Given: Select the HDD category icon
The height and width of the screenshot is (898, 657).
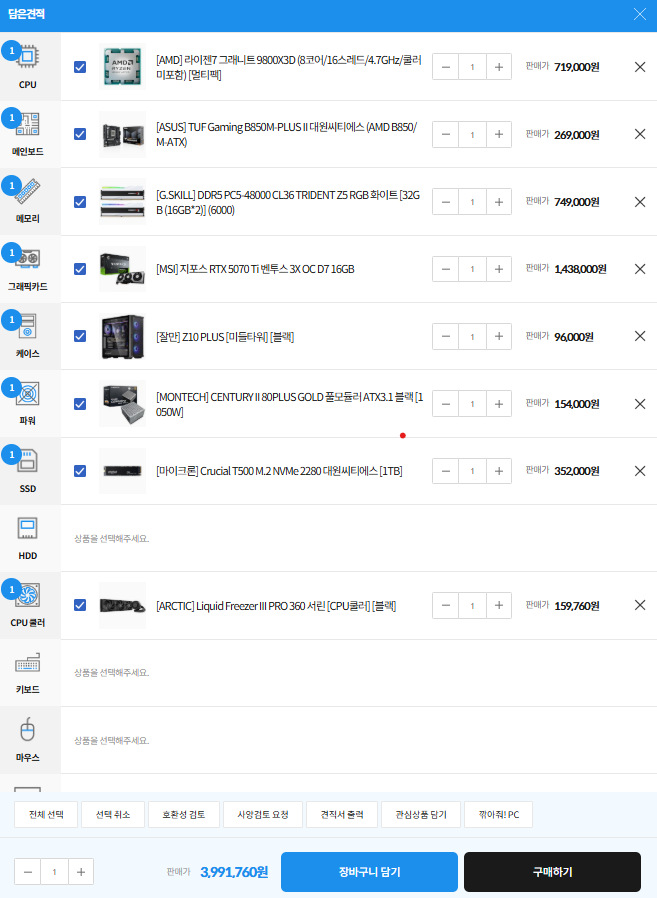Looking at the screenshot, I should click(x=27, y=528).
